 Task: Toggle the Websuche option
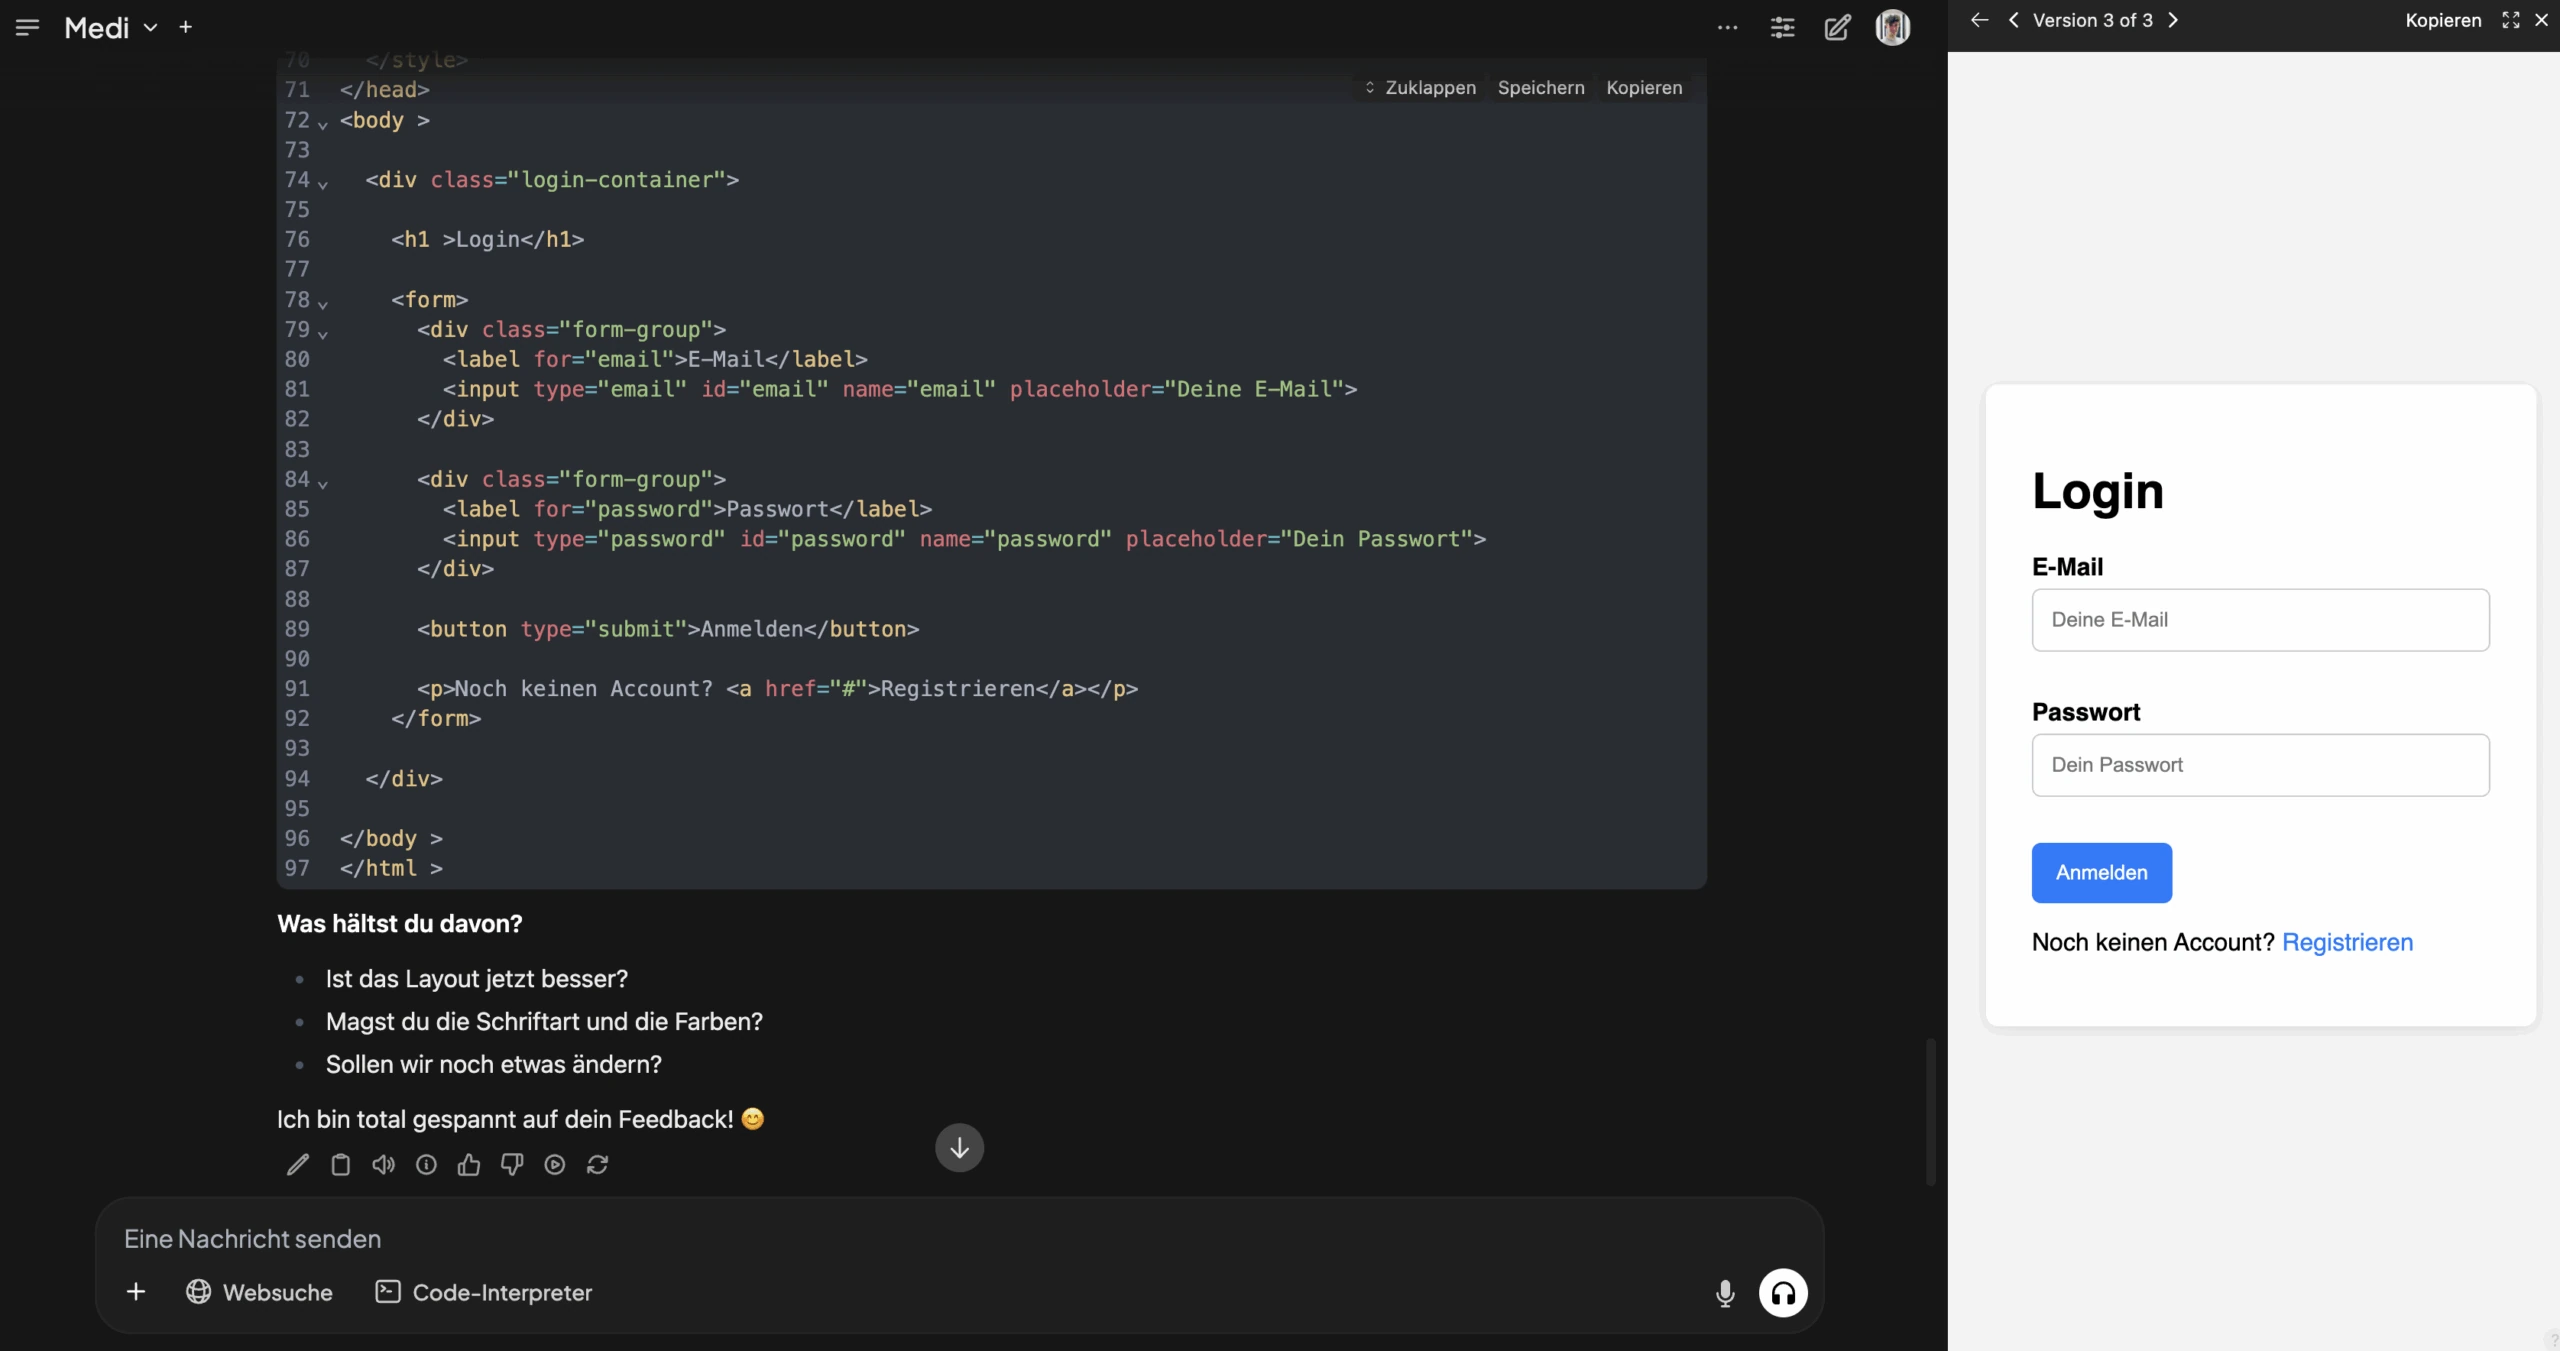(259, 1292)
